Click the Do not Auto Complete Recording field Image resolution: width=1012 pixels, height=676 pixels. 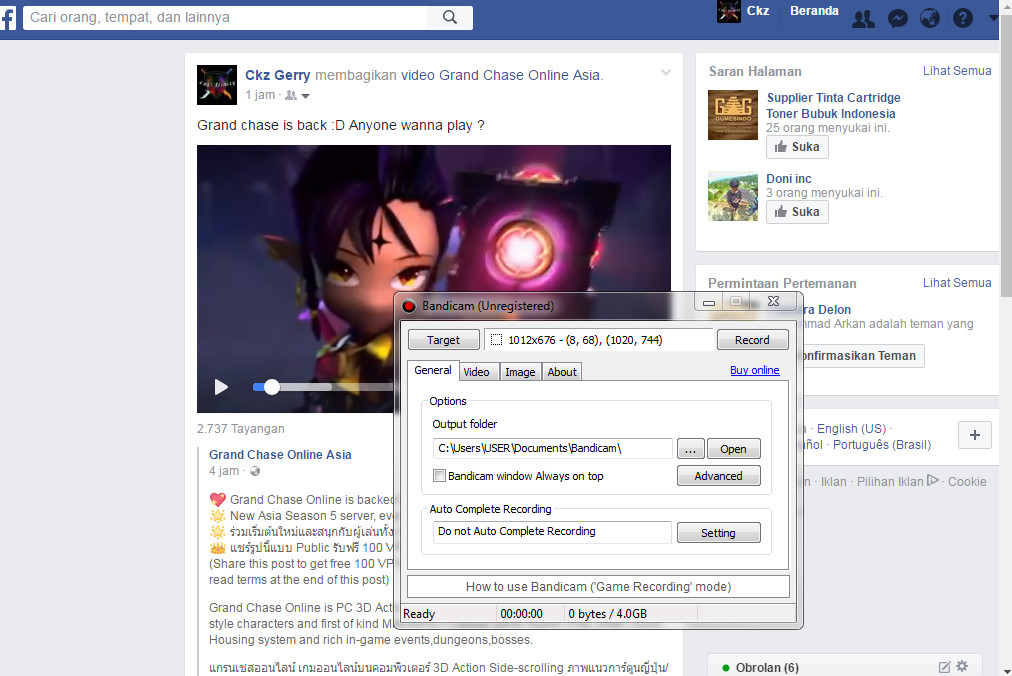coord(552,531)
